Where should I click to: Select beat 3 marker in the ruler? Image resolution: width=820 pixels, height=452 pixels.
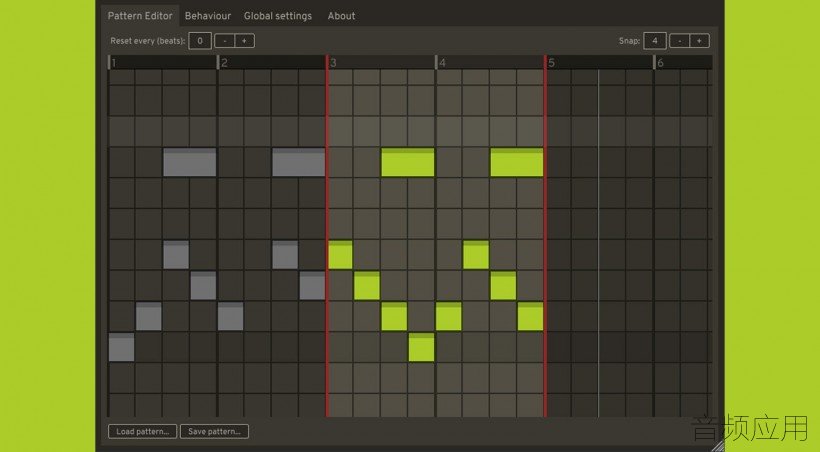click(x=333, y=63)
